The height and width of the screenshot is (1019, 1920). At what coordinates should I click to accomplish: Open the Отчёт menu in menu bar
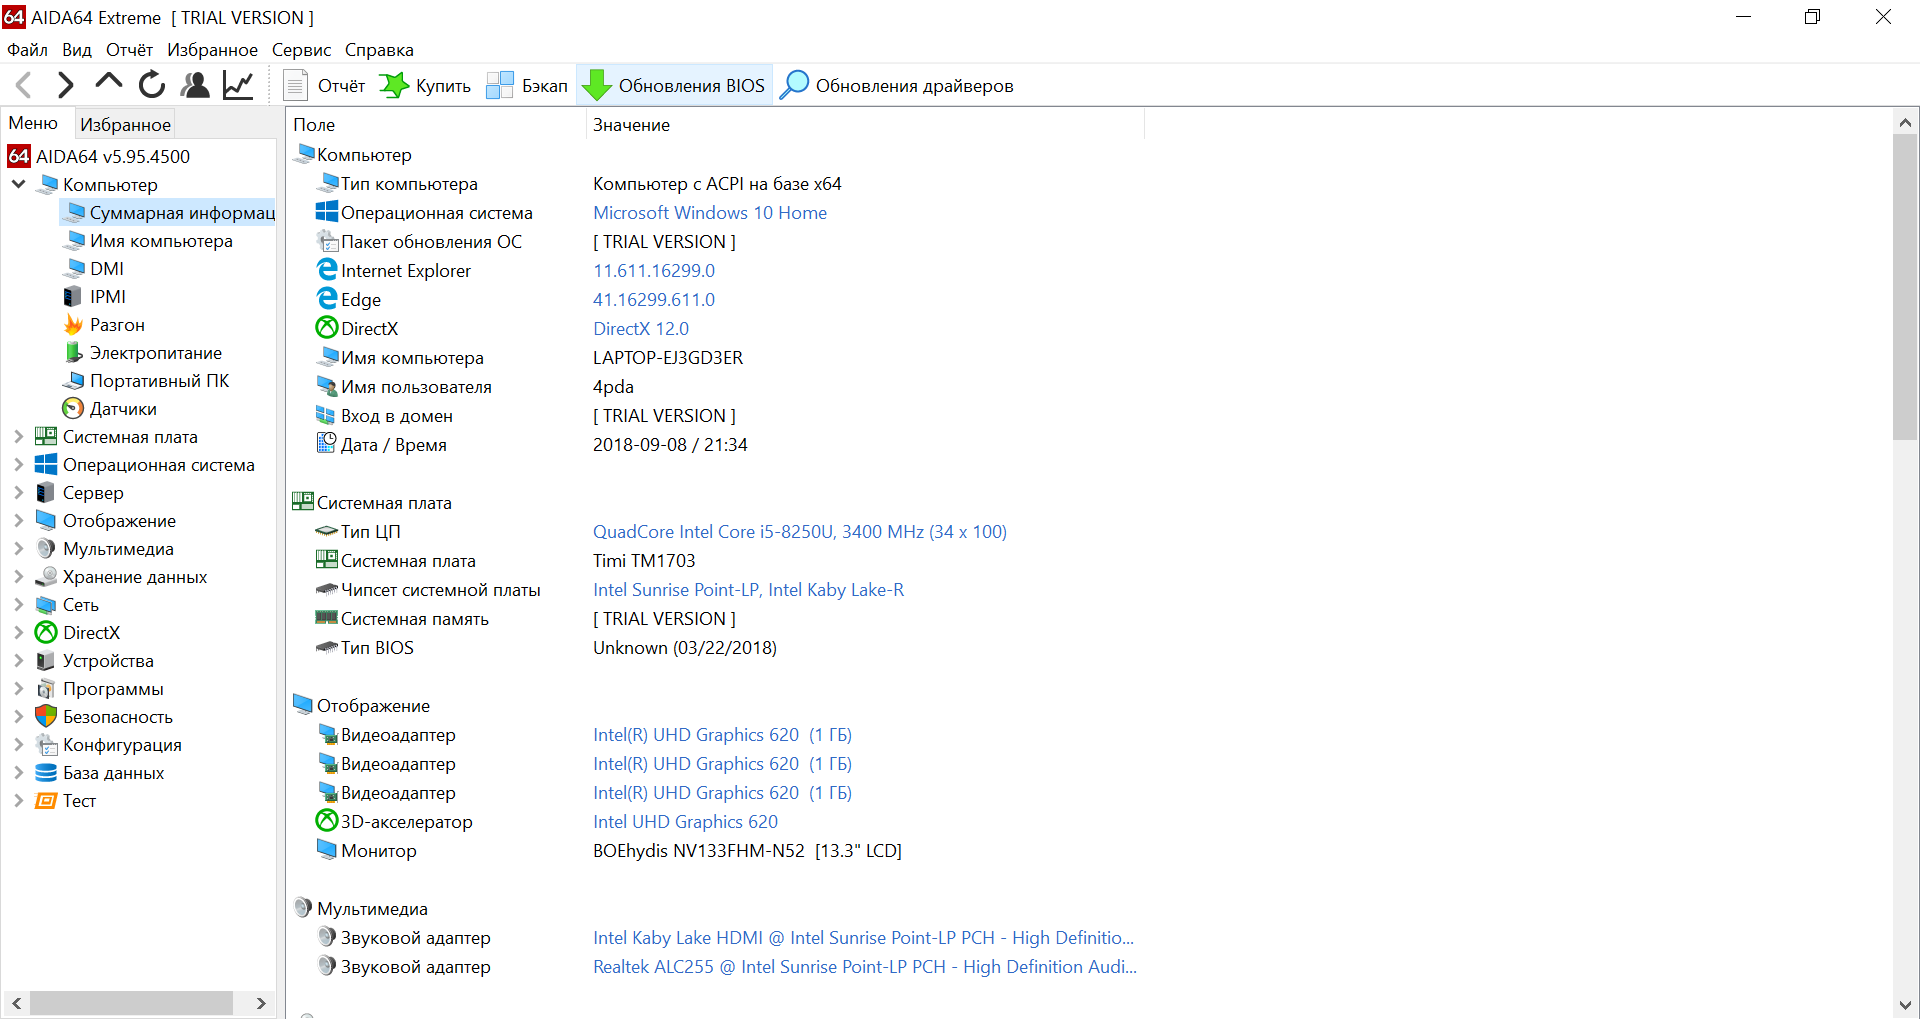tap(130, 50)
